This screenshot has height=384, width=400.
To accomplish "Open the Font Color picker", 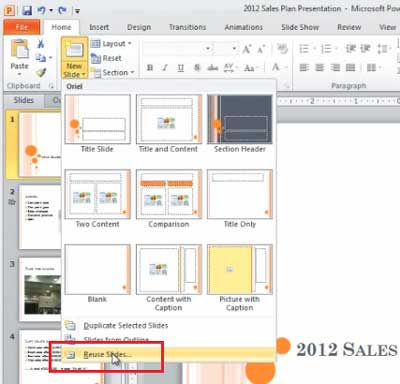I will [x=279, y=68].
